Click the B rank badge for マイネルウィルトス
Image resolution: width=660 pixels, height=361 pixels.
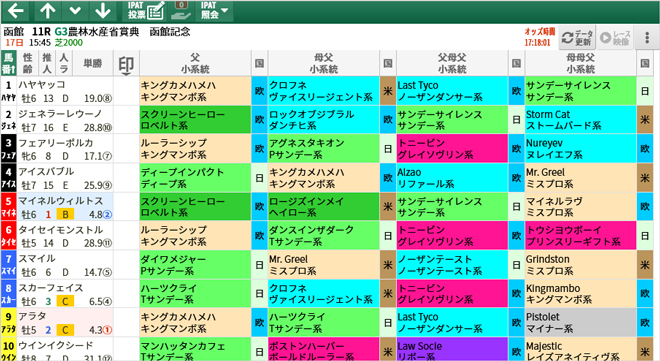coord(65,214)
